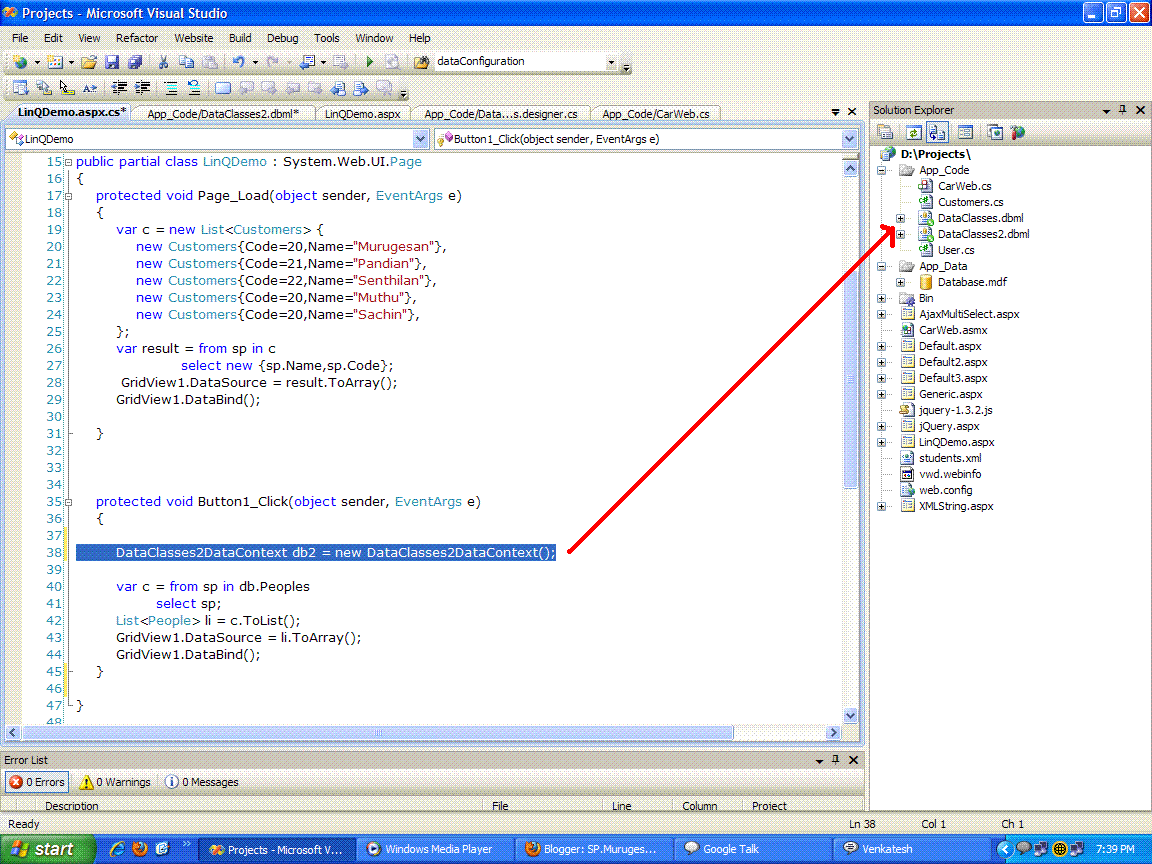Save the current file with the floppy icon
The width and height of the screenshot is (1152, 864).
point(112,62)
